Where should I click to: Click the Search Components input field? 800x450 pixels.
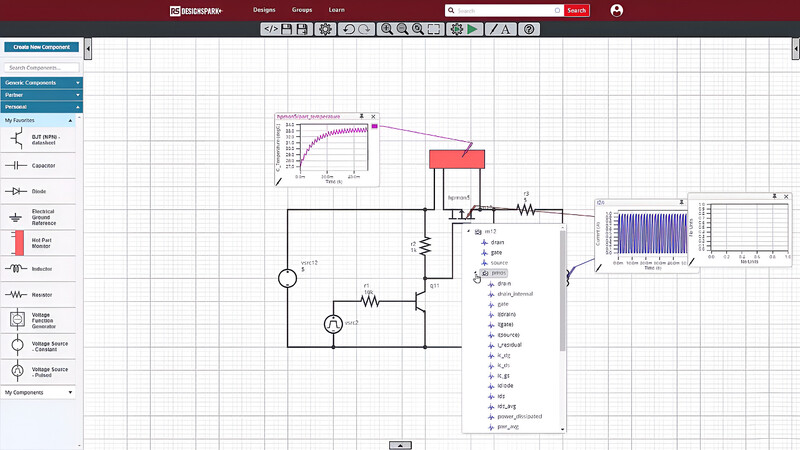[41, 67]
